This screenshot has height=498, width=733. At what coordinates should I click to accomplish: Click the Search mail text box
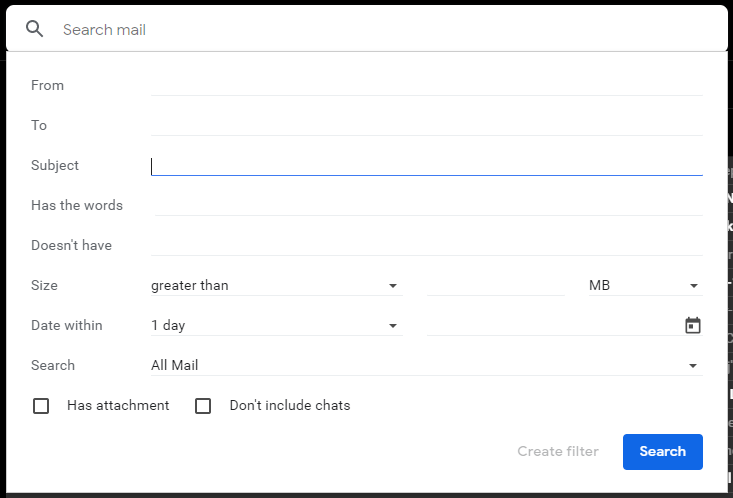[x=388, y=29]
